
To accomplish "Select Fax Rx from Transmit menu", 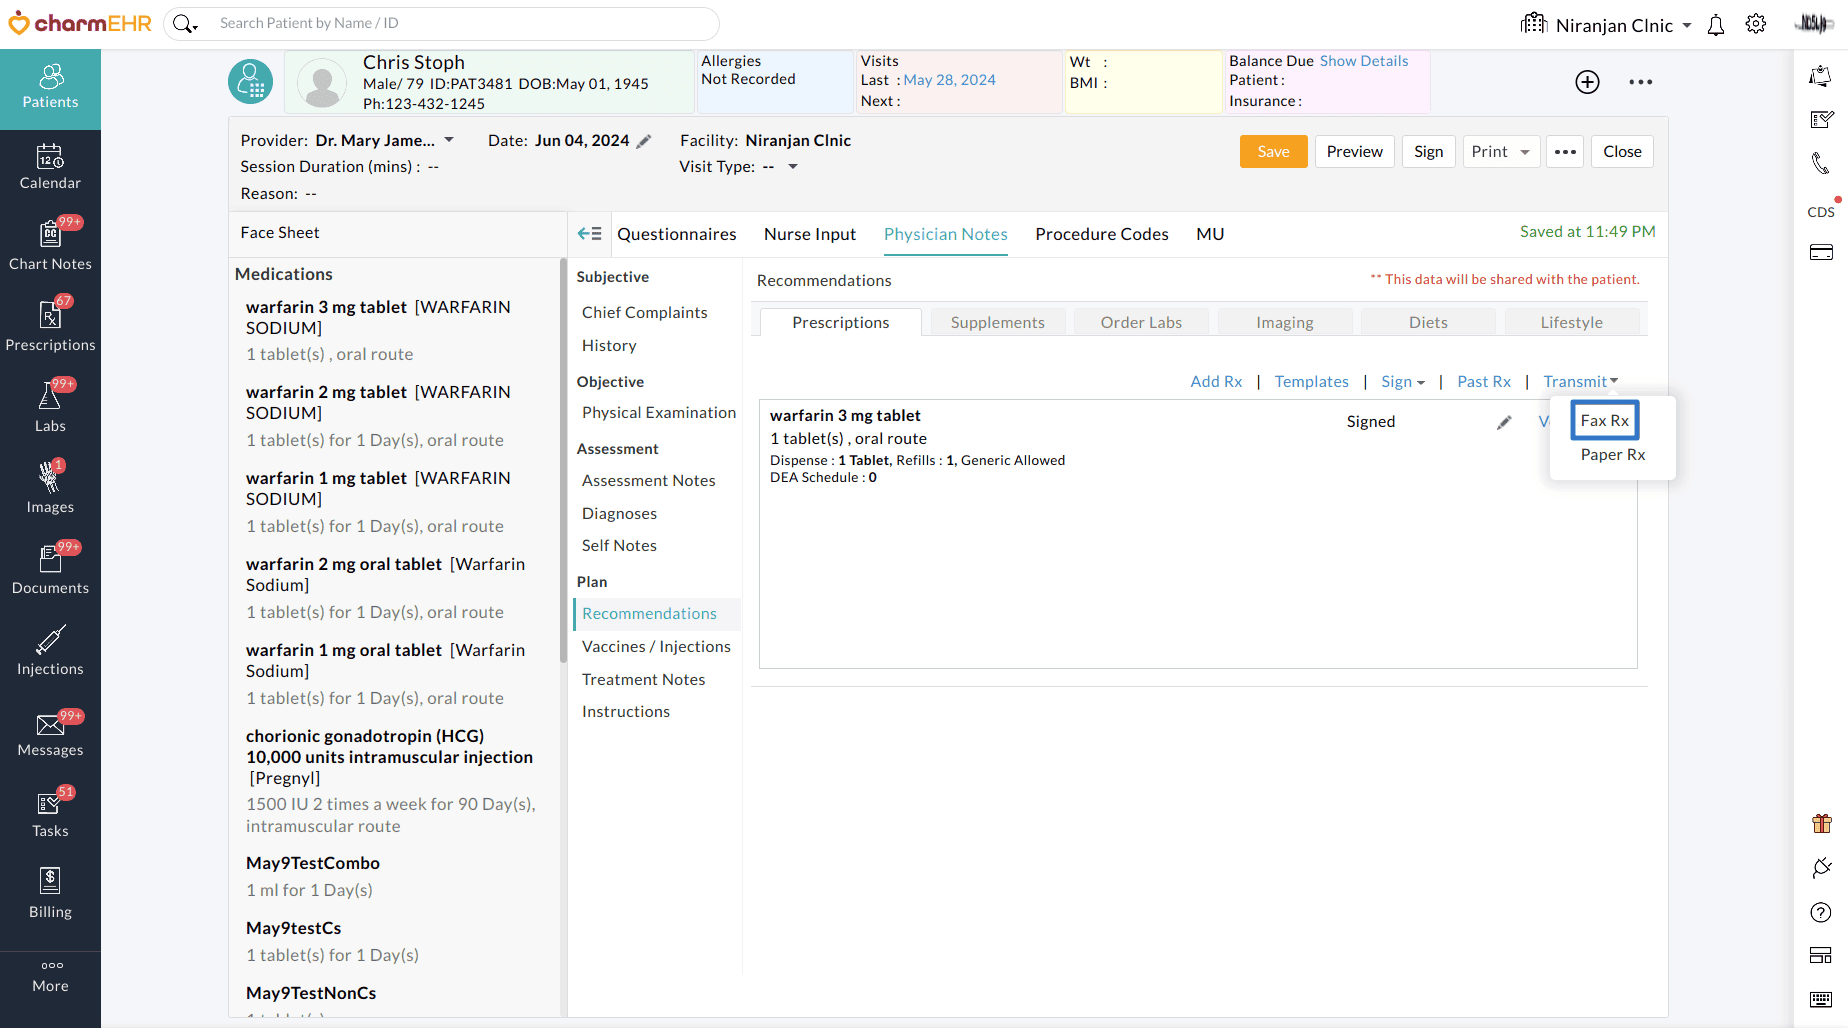I will 1604,421.
